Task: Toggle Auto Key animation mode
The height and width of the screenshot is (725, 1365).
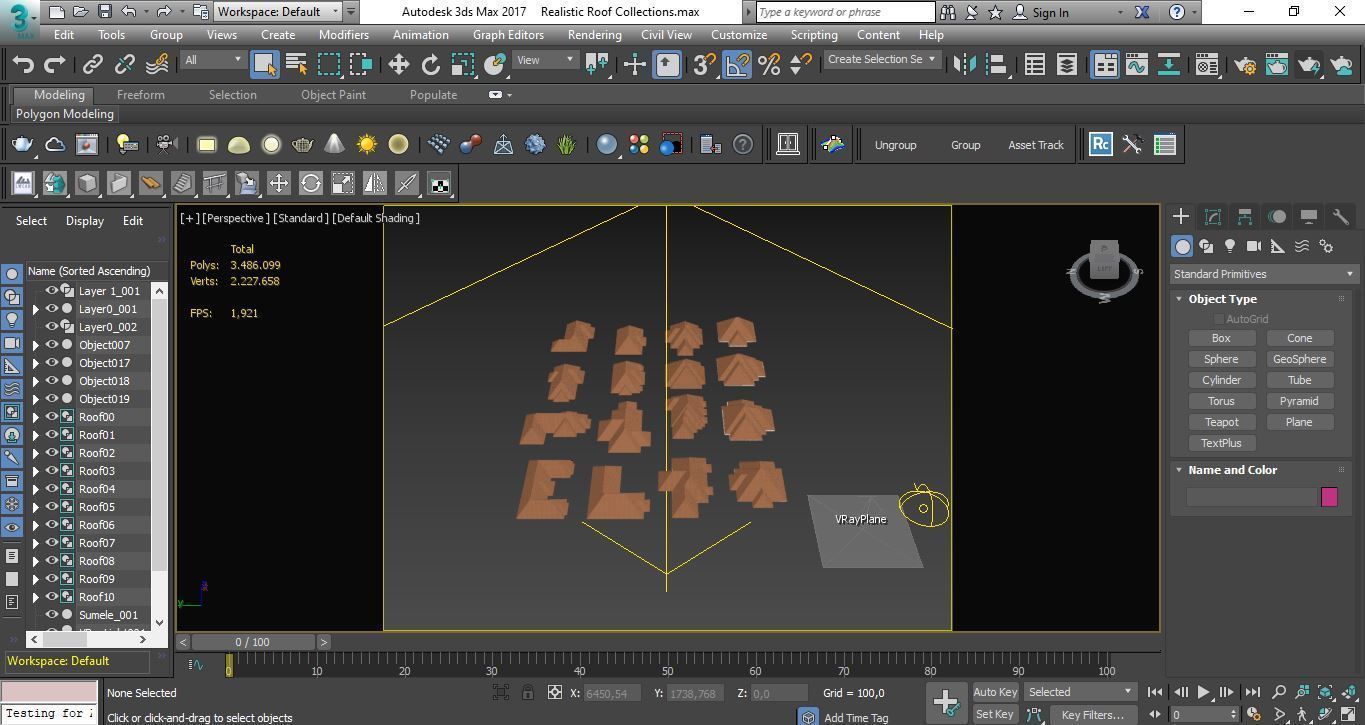Action: click(995, 692)
